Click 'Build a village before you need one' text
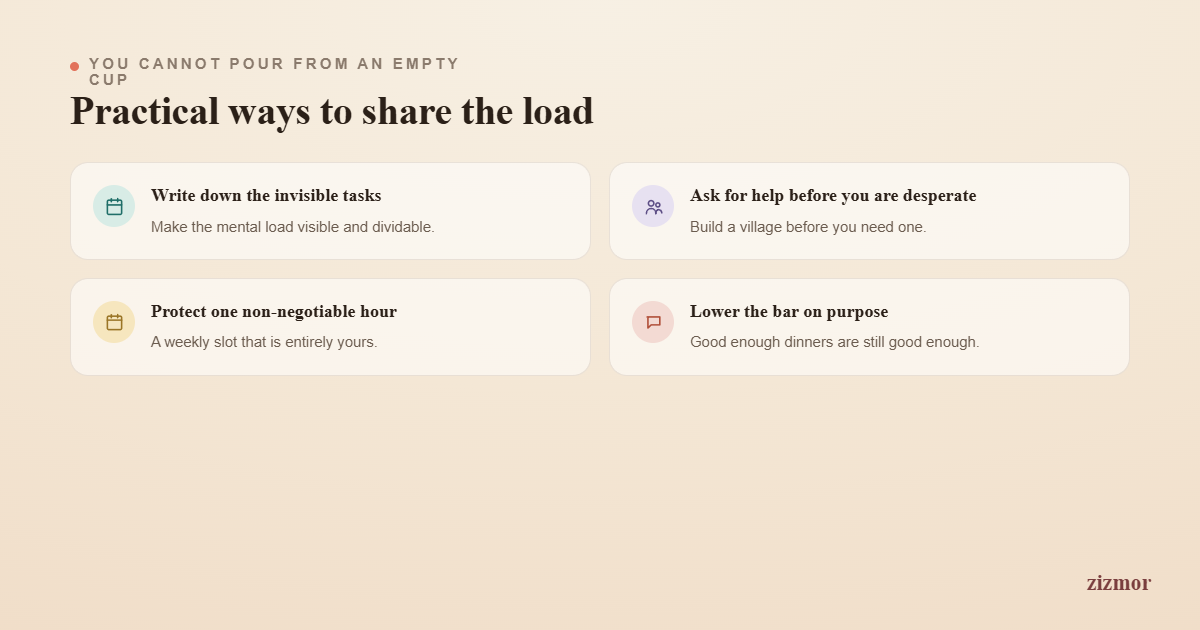Image resolution: width=1200 pixels, height=630 pixels. 808,227
